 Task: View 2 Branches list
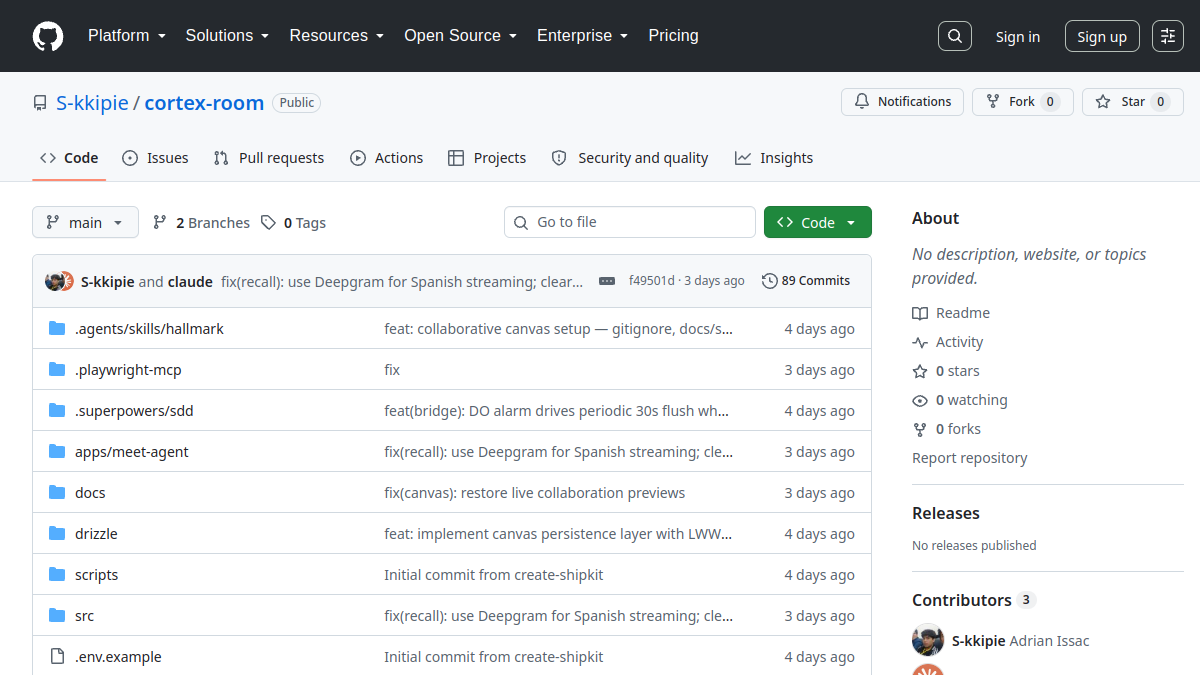pyautogui.click(x=201, y=223)
